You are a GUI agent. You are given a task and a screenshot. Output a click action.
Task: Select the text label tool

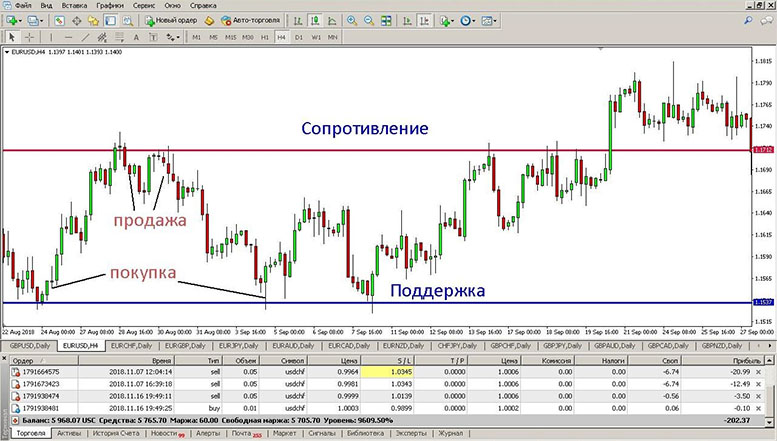pos(153,37)
